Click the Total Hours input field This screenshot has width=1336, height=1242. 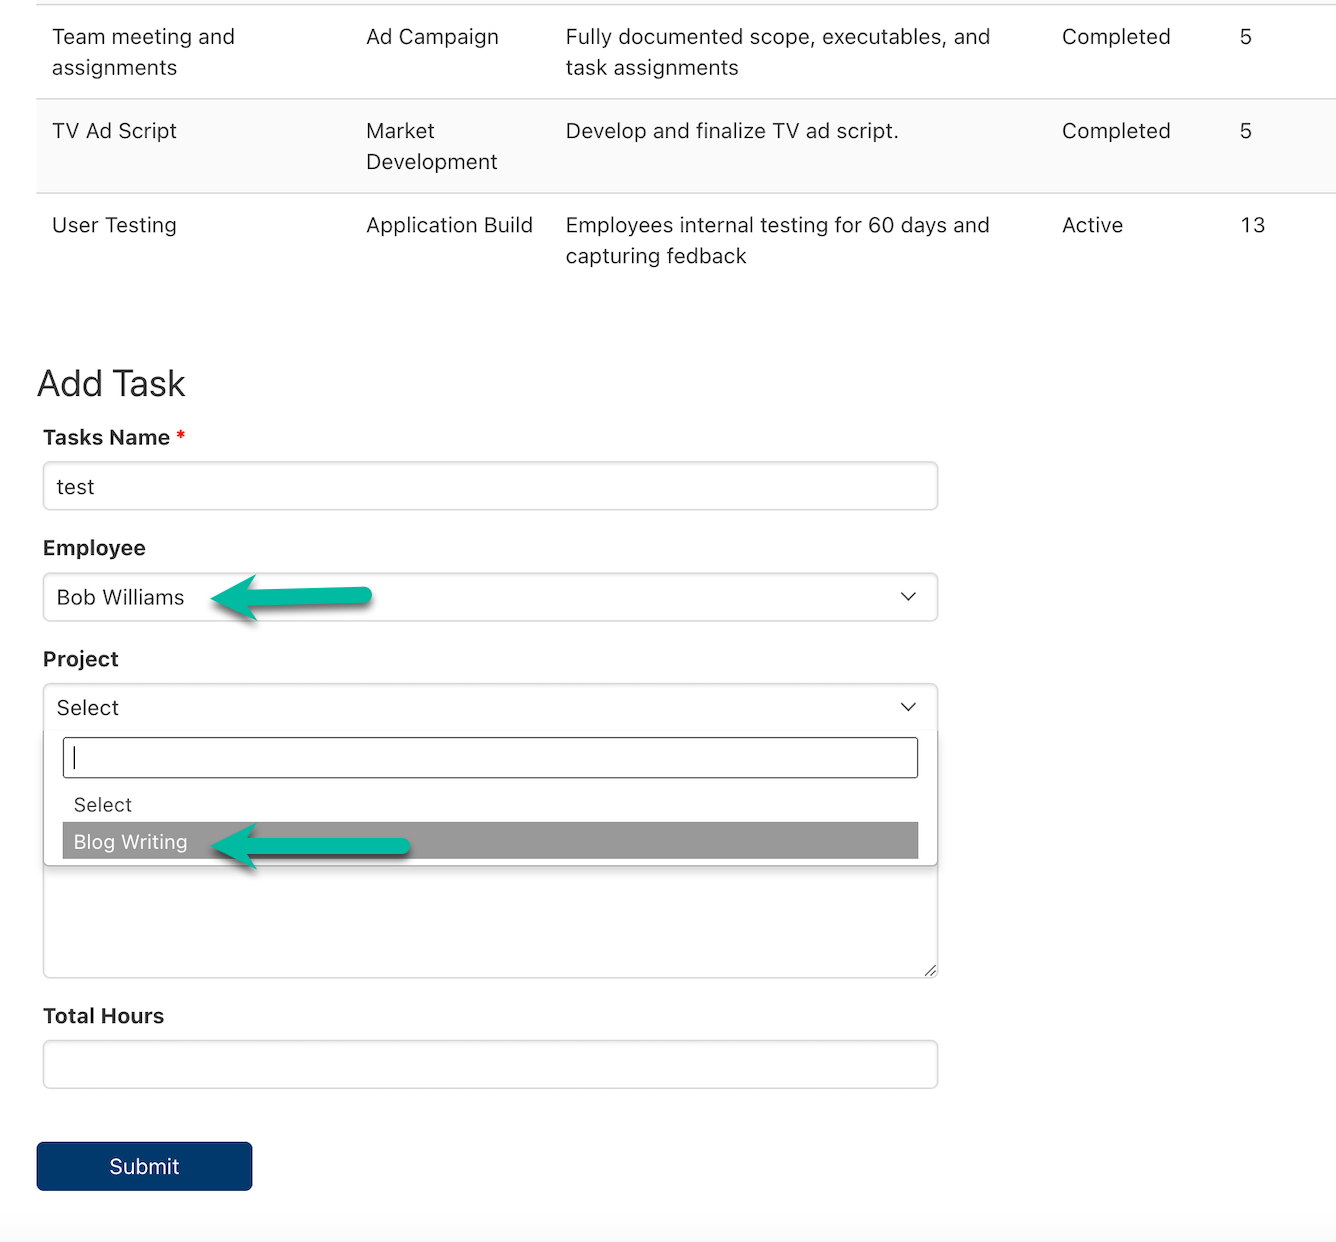[x=490, y=1064]
